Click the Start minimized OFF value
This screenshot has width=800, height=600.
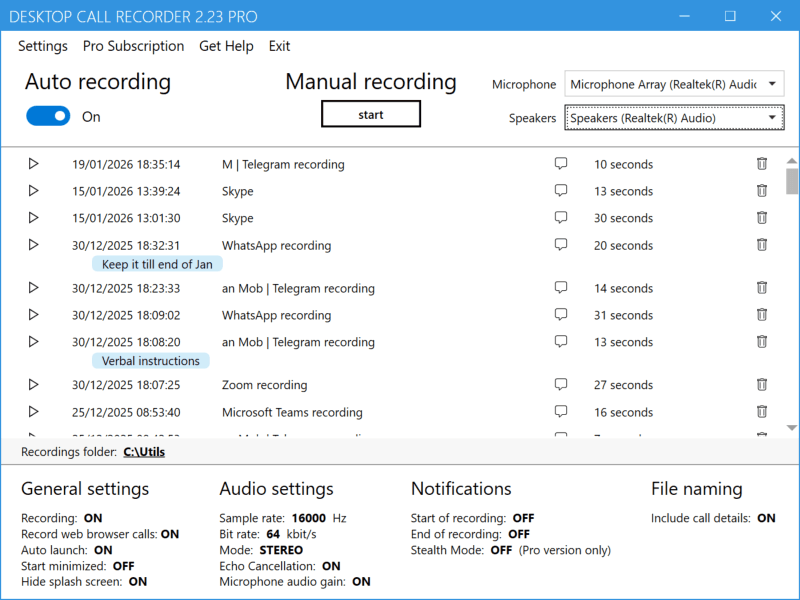123,566
